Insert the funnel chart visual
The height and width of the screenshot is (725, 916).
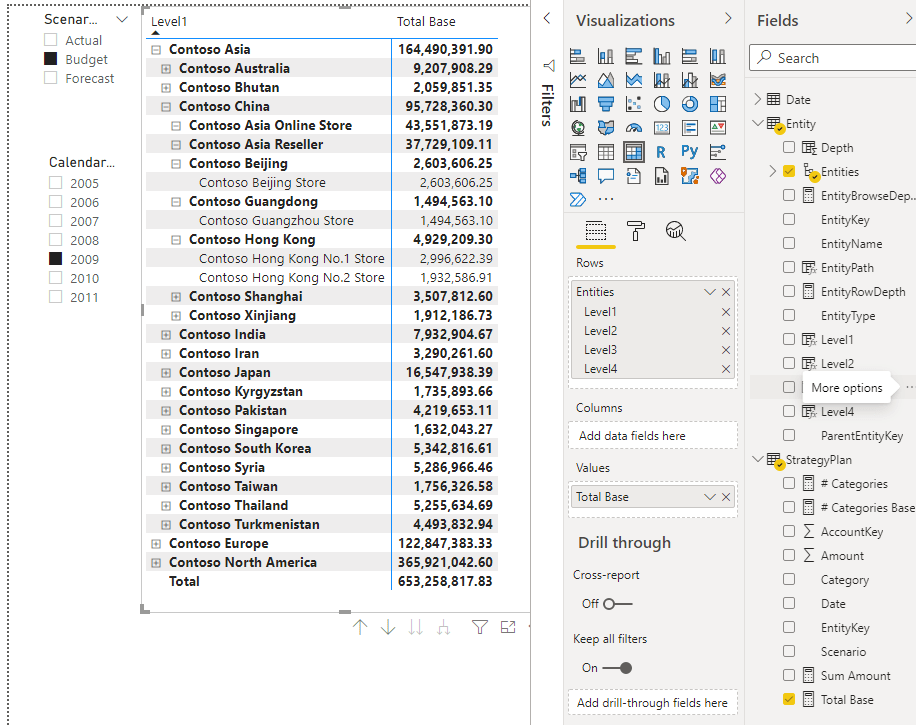606,104
